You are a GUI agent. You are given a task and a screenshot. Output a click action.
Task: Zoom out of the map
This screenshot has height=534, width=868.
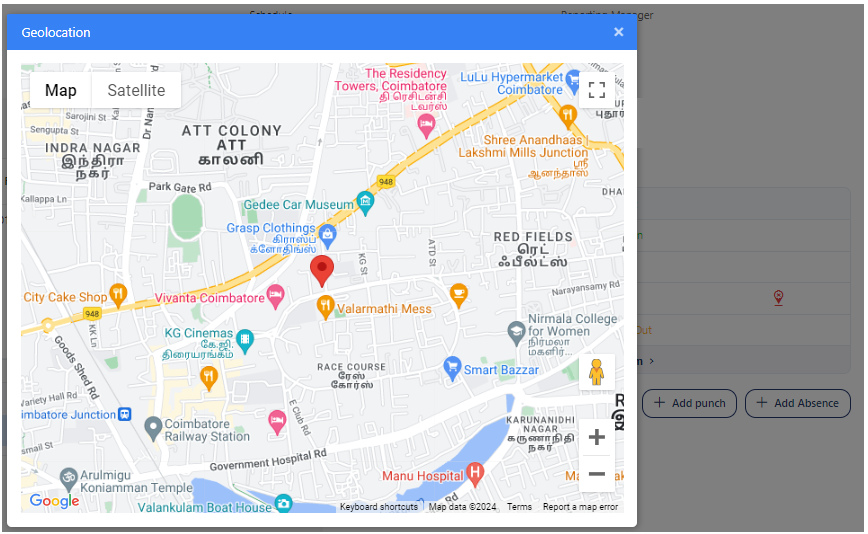[x=597, y=473]
